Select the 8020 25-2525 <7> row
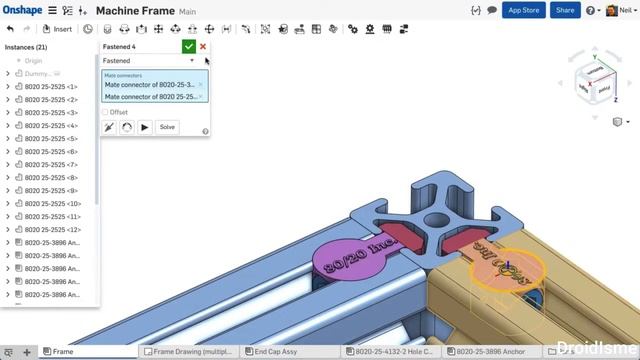Screen dimensions: 640x360 coord(50,164)
